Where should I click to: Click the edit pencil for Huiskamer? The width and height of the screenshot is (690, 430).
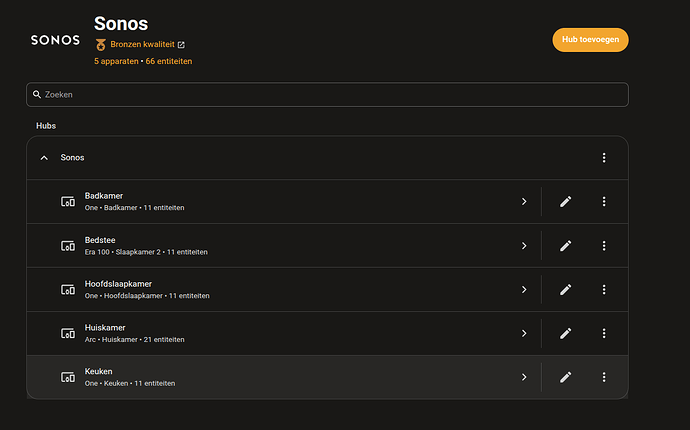[x=565, y=333]
